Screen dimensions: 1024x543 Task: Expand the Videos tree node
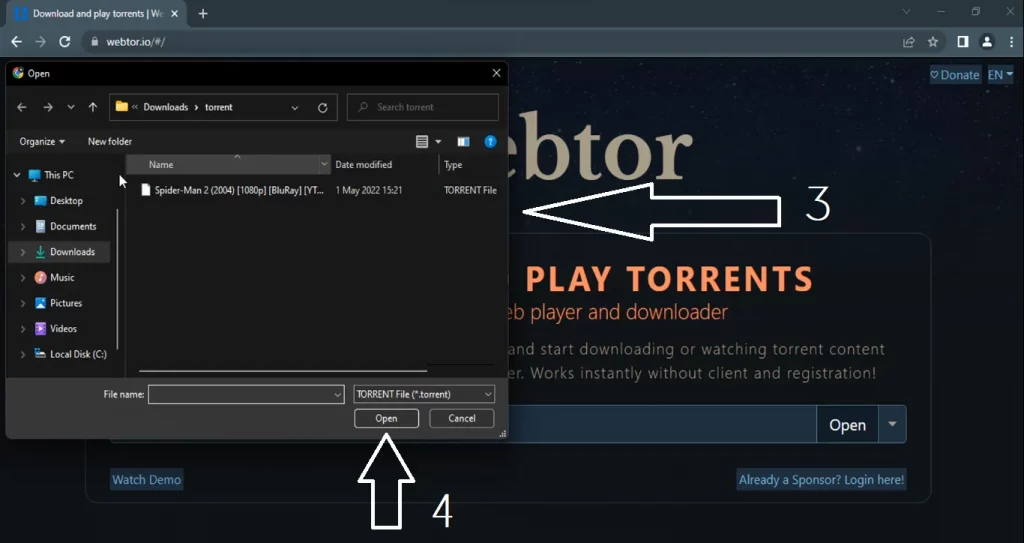[x=23, y=329]
